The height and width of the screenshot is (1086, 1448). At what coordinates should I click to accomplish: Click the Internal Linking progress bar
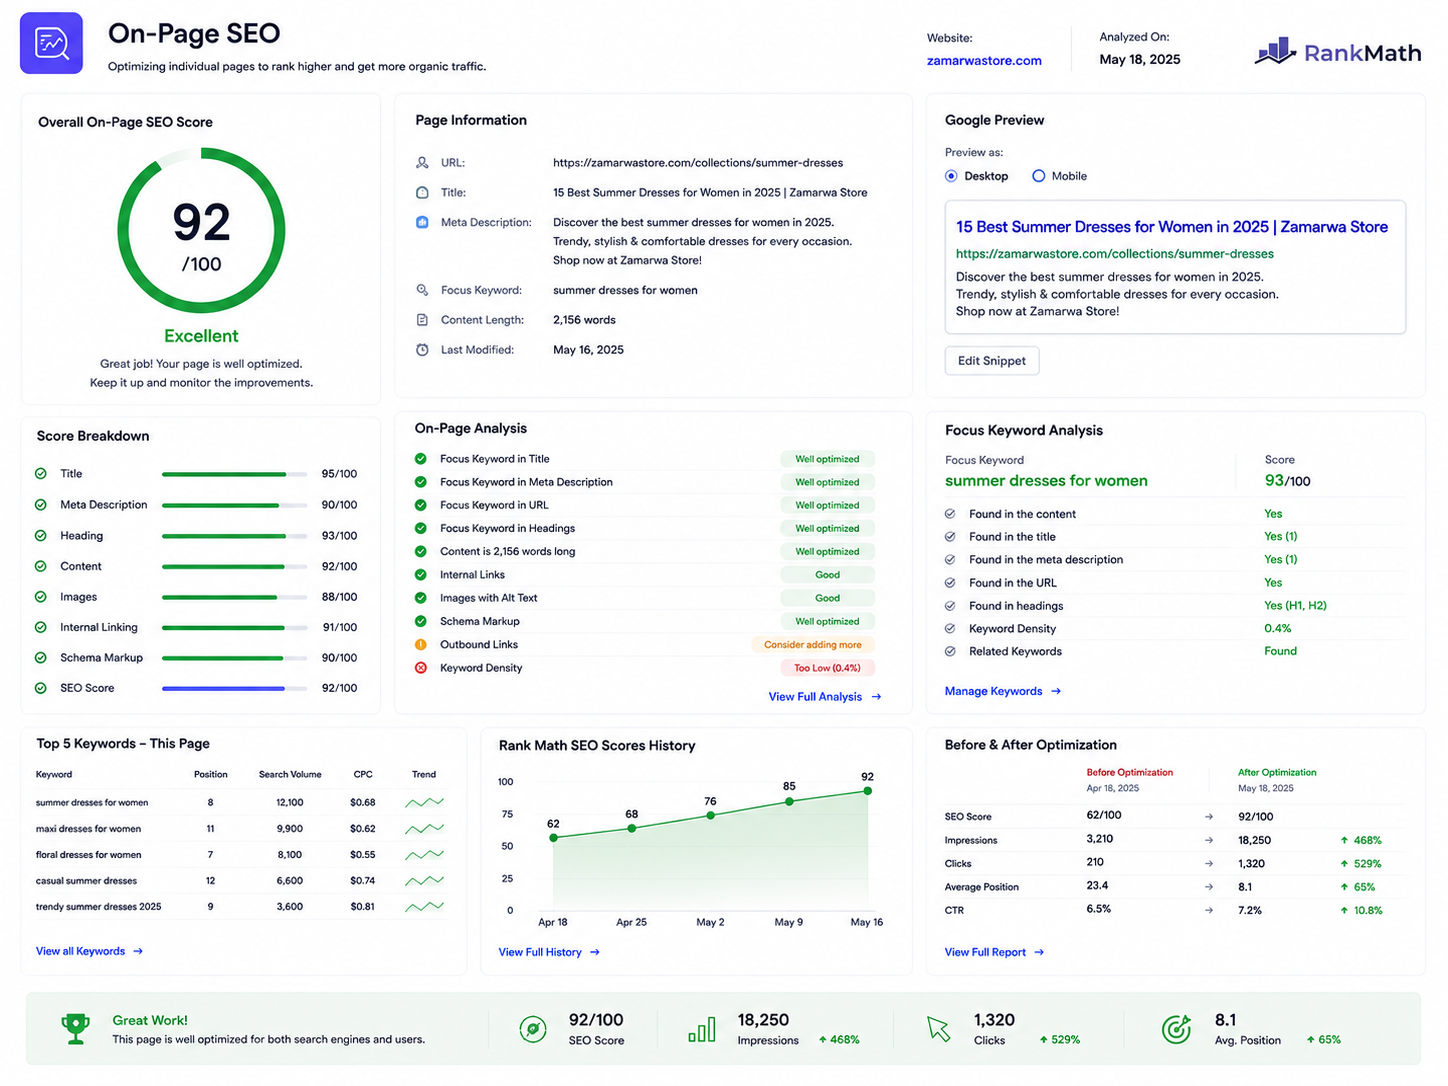234,628
